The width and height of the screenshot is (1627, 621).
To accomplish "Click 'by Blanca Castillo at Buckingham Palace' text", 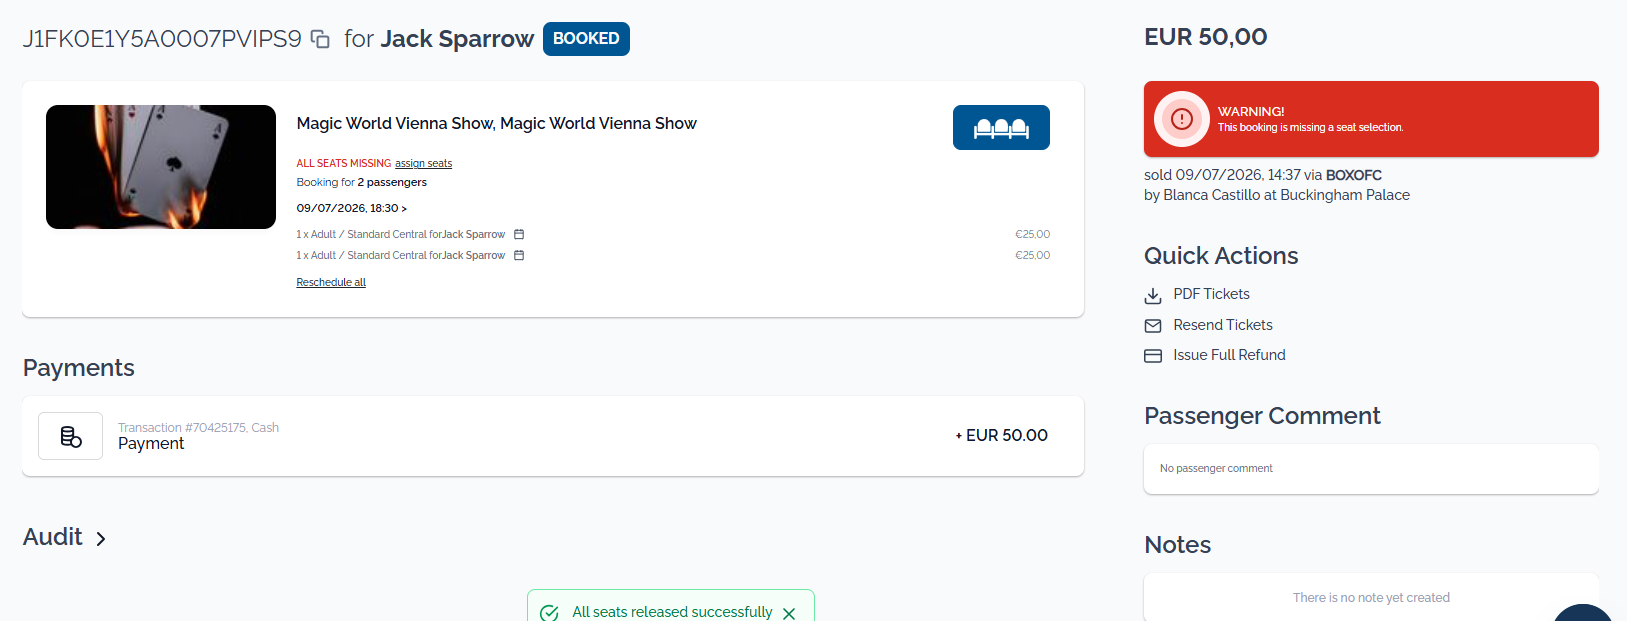I will (x=1276, y=195).
